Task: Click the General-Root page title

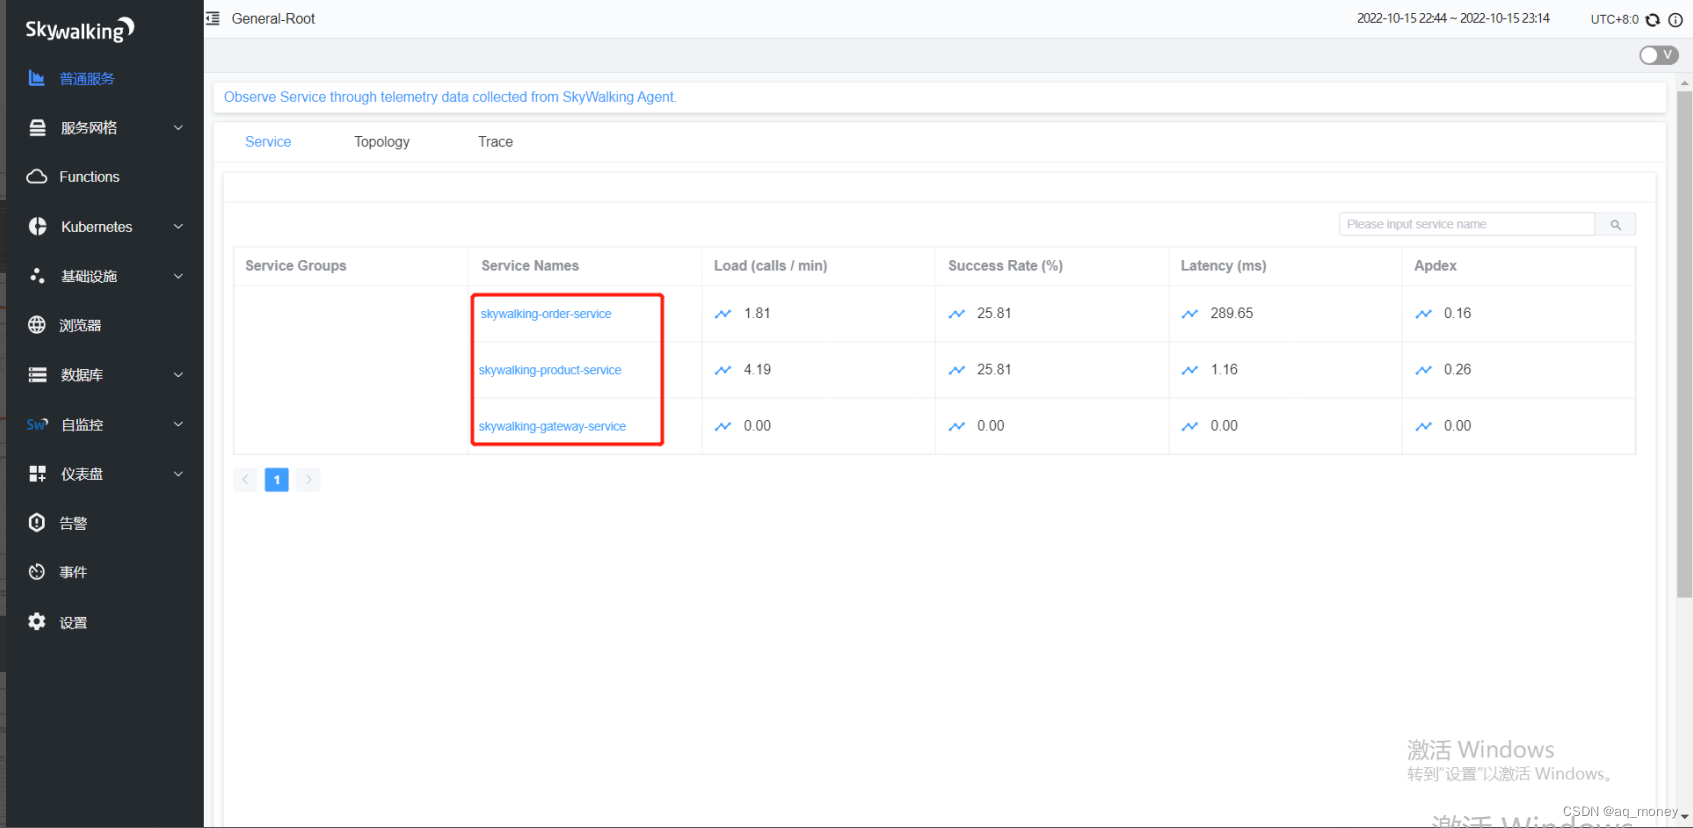Action: click(273, 19)
